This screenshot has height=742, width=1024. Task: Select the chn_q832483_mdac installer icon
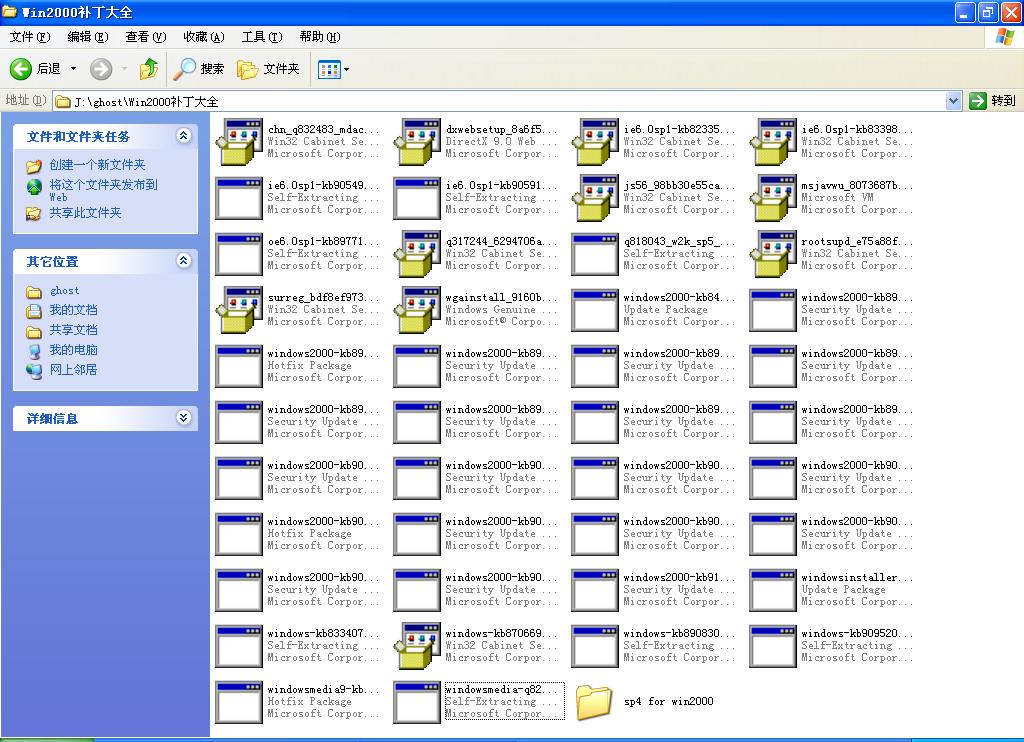point(240,141)
